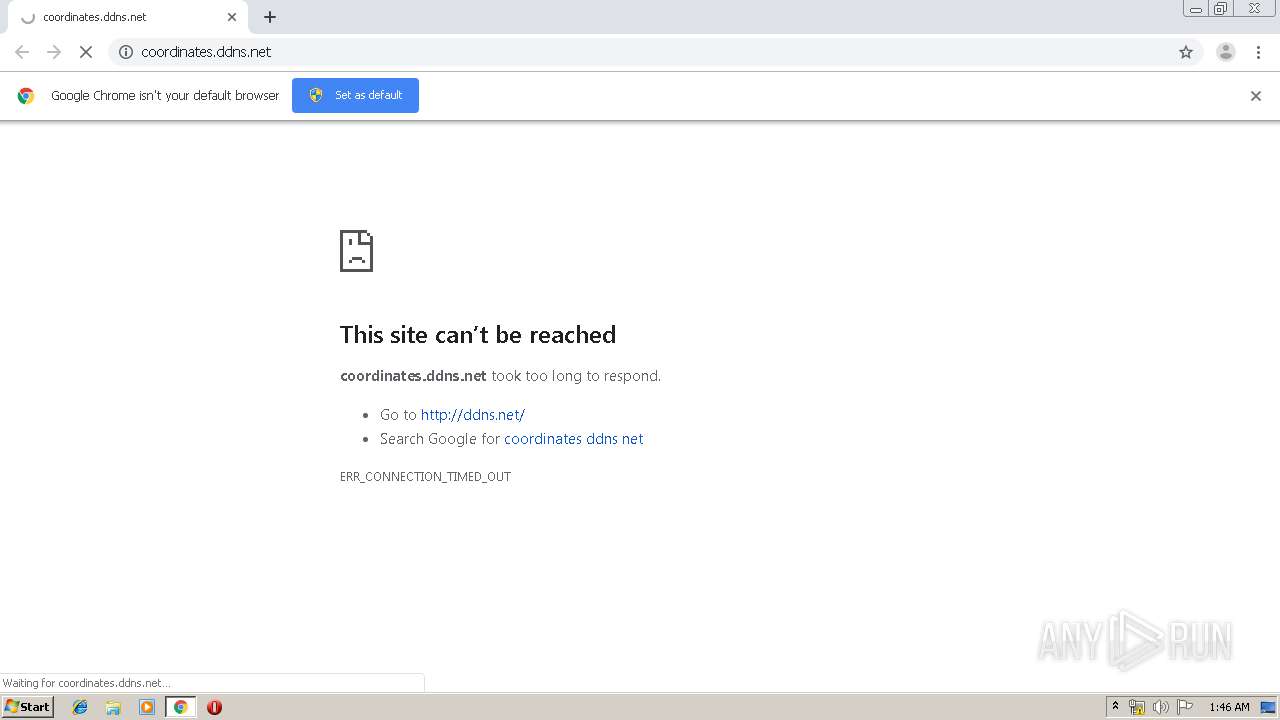Viewport: 1280px width, 720px height.
Task: Click the forward navigation arrow
Action: [54, 52]
